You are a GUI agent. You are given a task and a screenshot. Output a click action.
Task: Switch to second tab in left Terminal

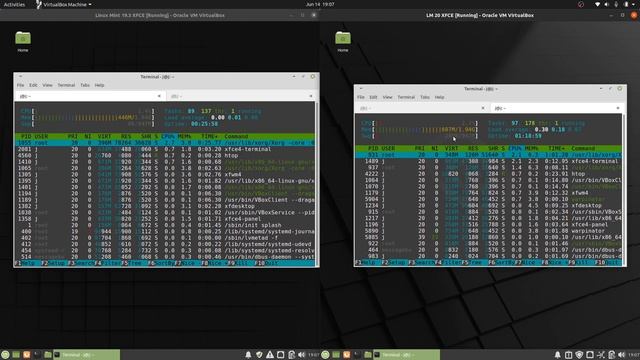pyautogui.click(x=241, y=96)
